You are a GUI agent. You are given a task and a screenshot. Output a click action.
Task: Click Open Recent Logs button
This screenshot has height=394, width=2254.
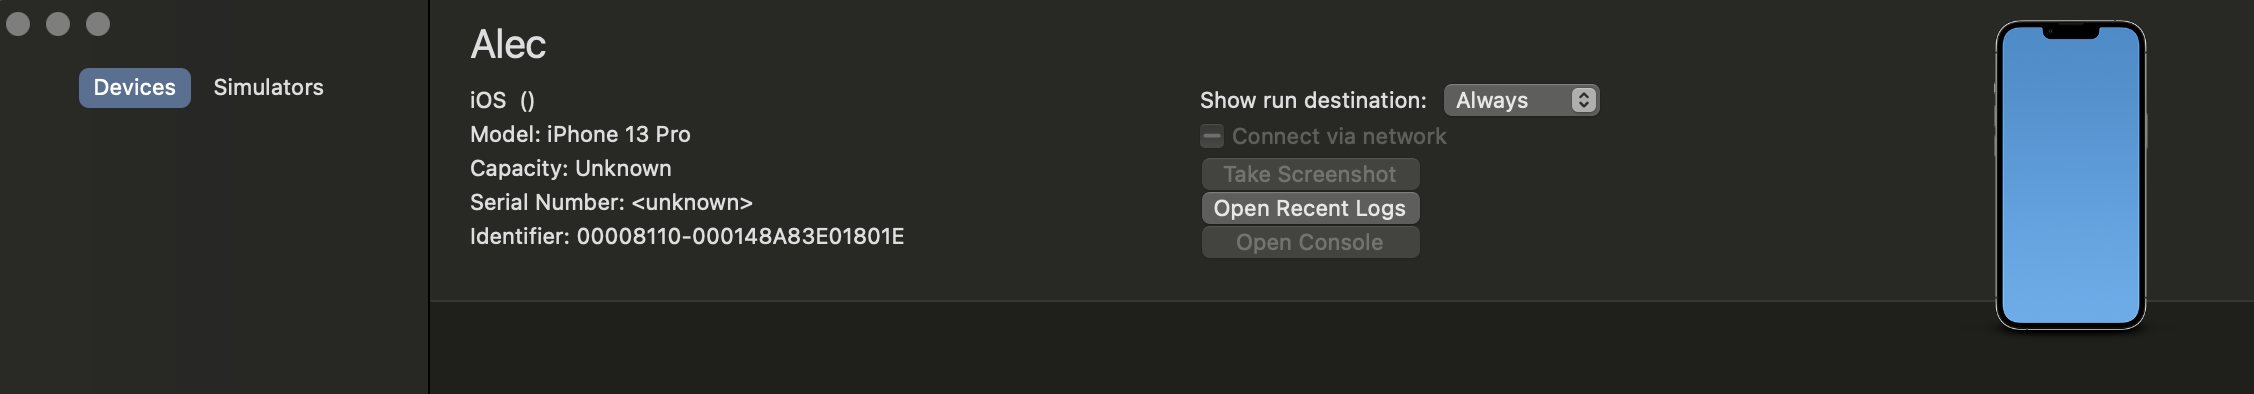pos(1310,208)
